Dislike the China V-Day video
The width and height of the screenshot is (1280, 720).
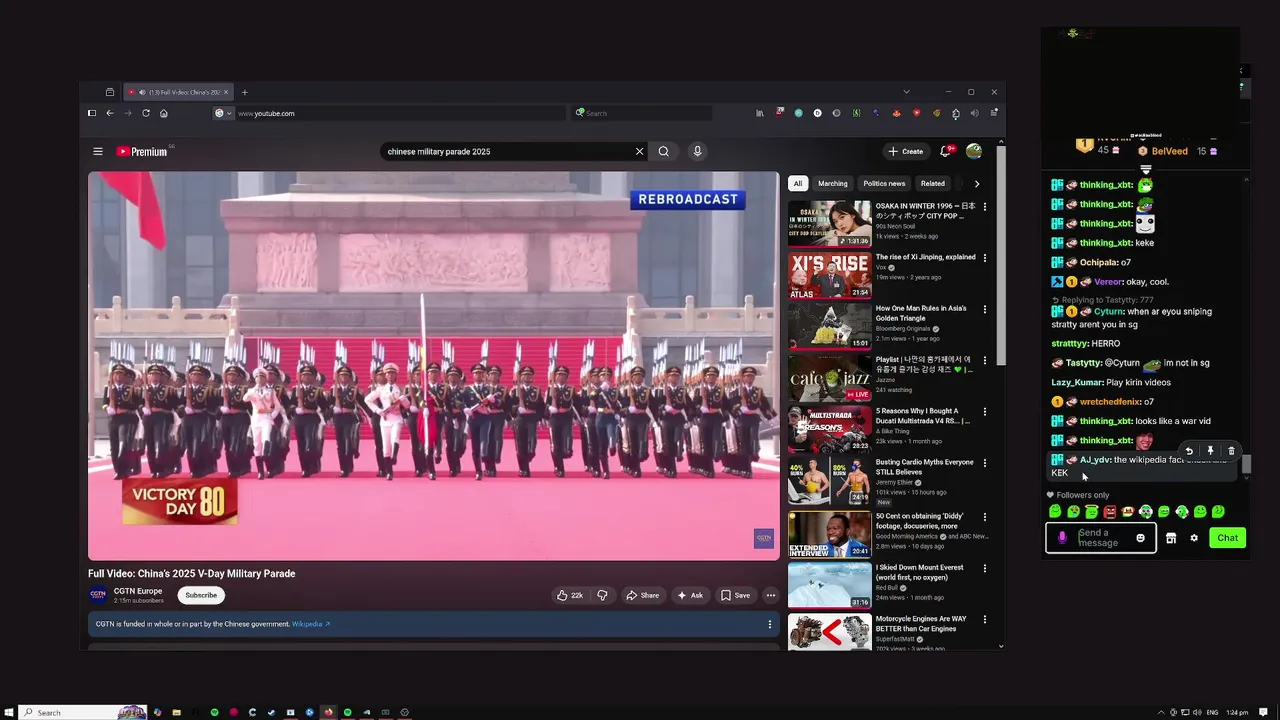click(602, 595)
